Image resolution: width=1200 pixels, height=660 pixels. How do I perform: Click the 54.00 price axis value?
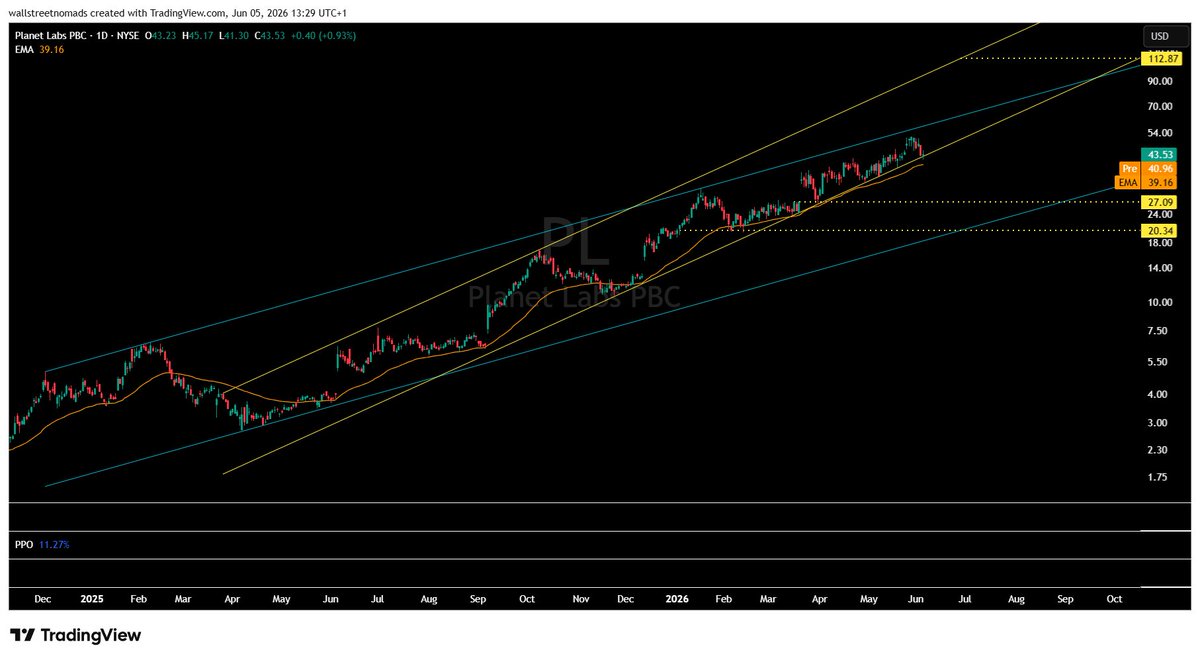click(1160, 133)
